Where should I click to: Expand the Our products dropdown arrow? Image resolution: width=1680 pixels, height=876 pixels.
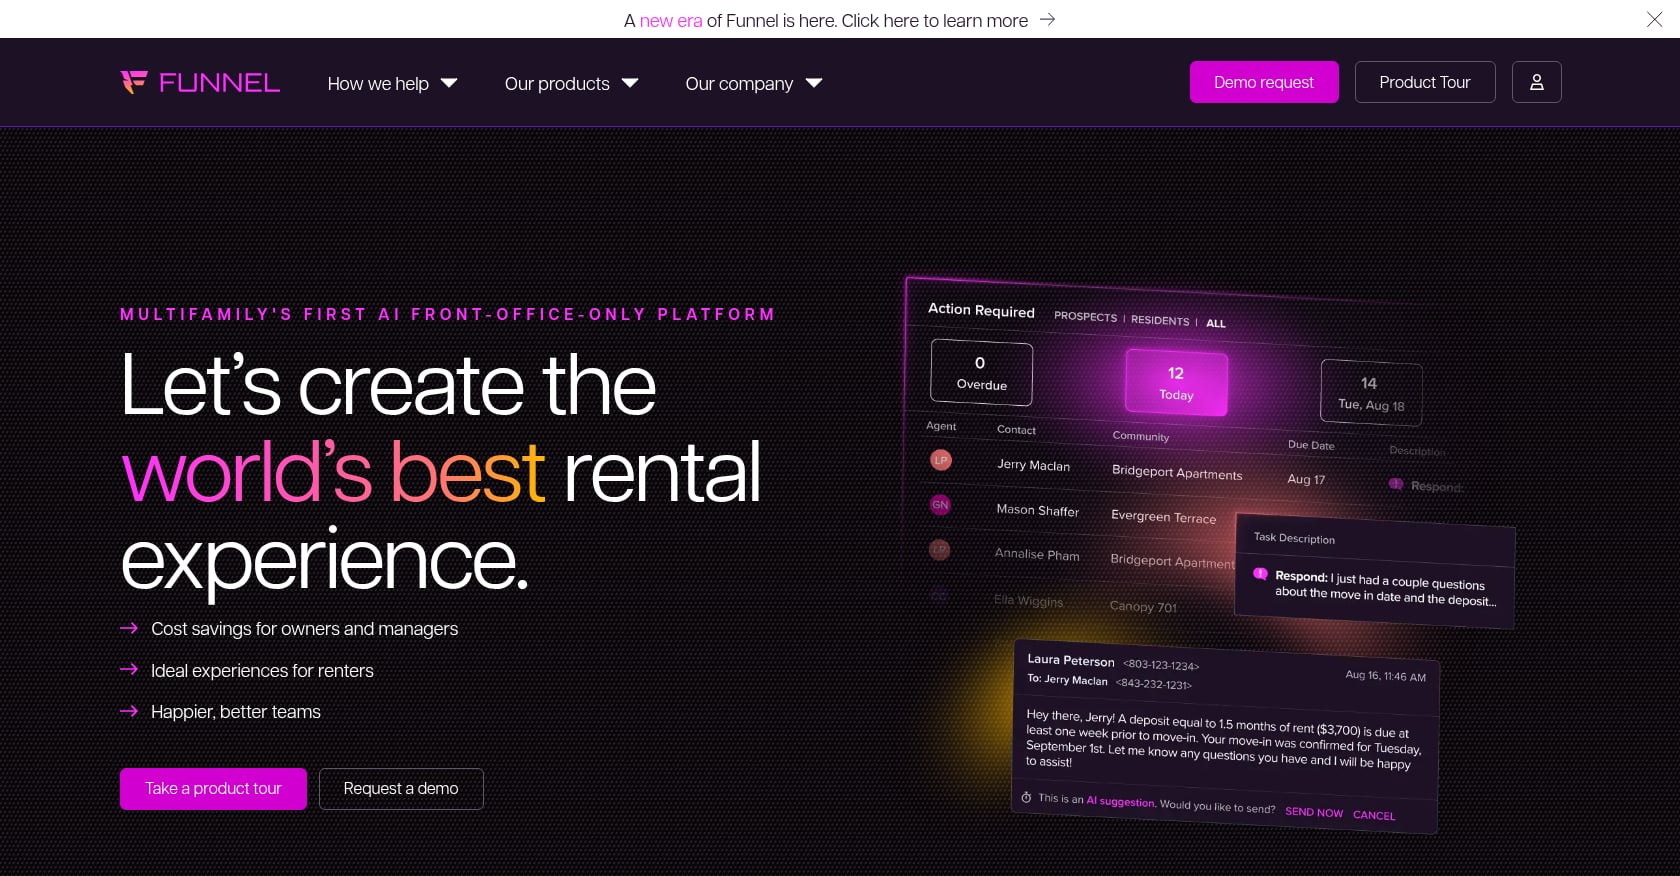(630, 83)
